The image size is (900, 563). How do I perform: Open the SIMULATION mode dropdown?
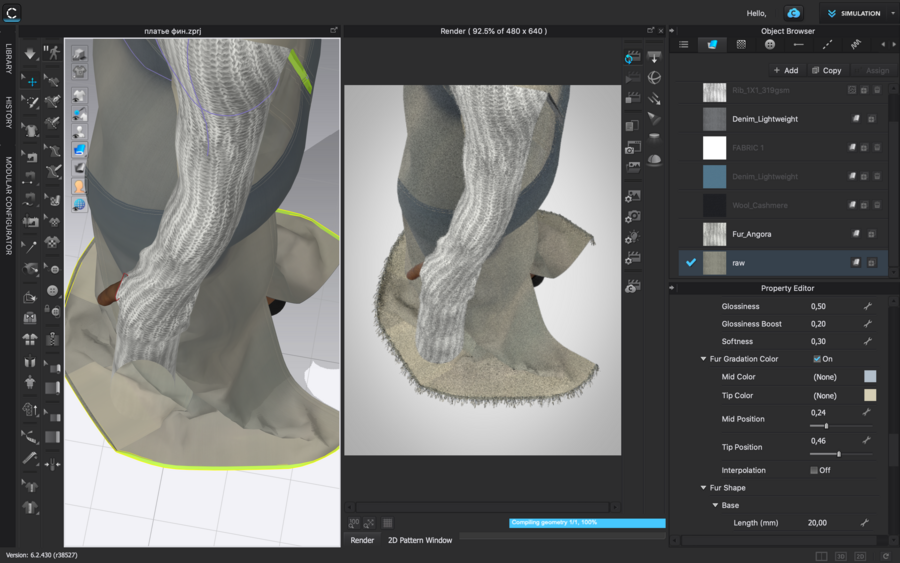859,13
